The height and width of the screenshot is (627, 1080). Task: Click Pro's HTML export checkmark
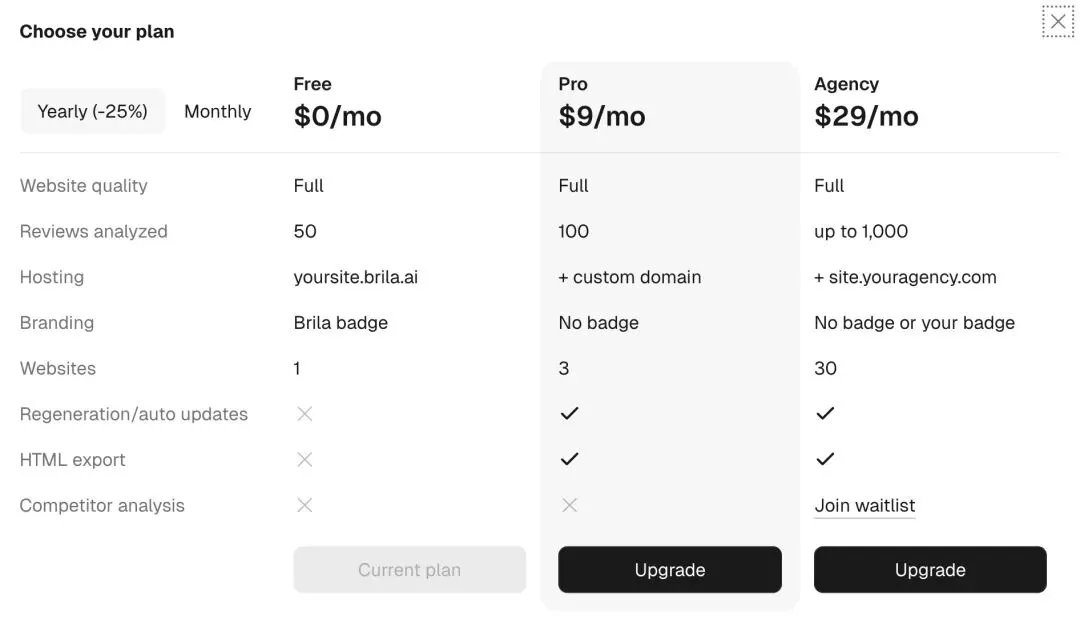click(569, 459)
